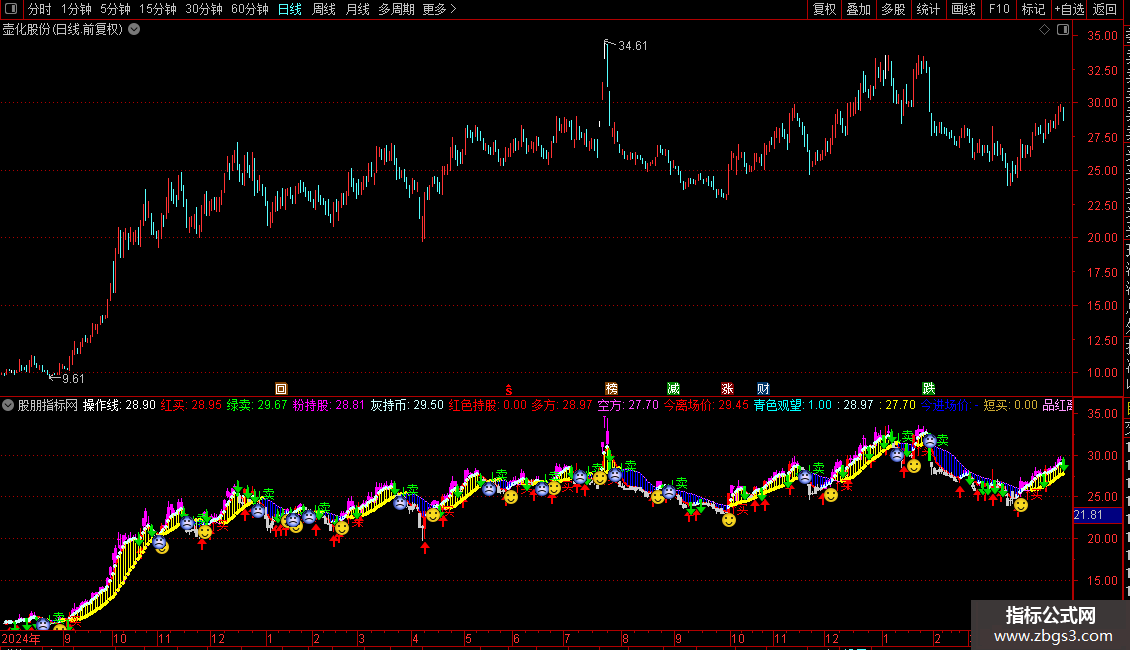1130x650 pixels.
Task: Click the 灰持币: 29.50 readout
Action: tap(407, 405)
